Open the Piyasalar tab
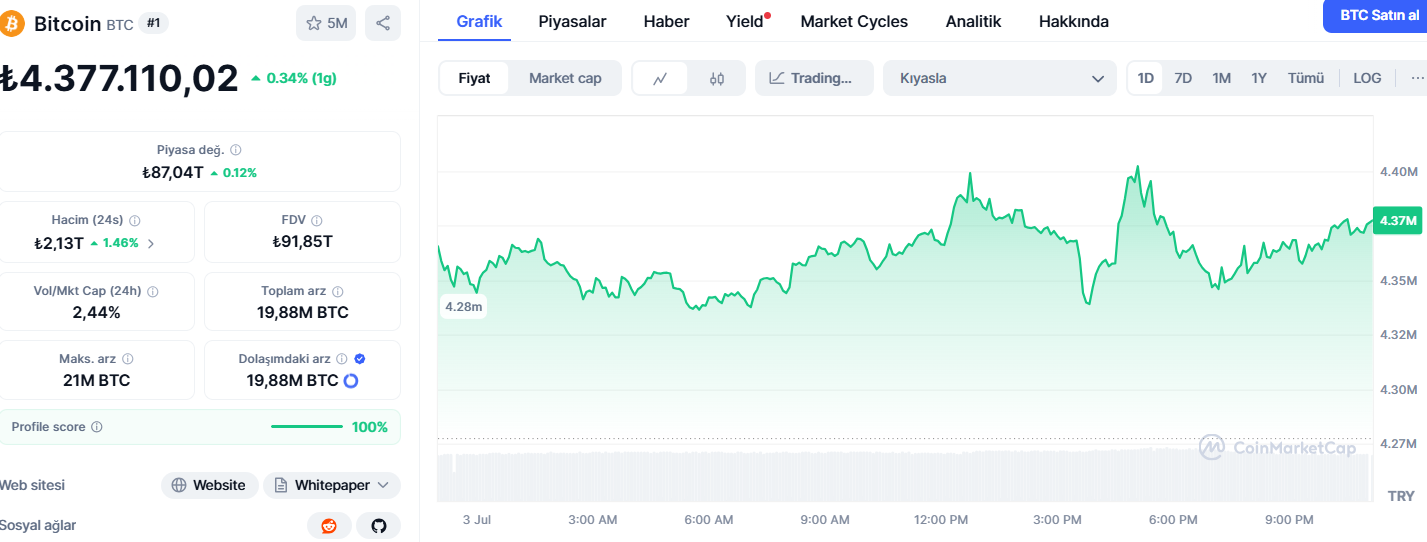Screen dimensions: 1427x542 (572, 21)
